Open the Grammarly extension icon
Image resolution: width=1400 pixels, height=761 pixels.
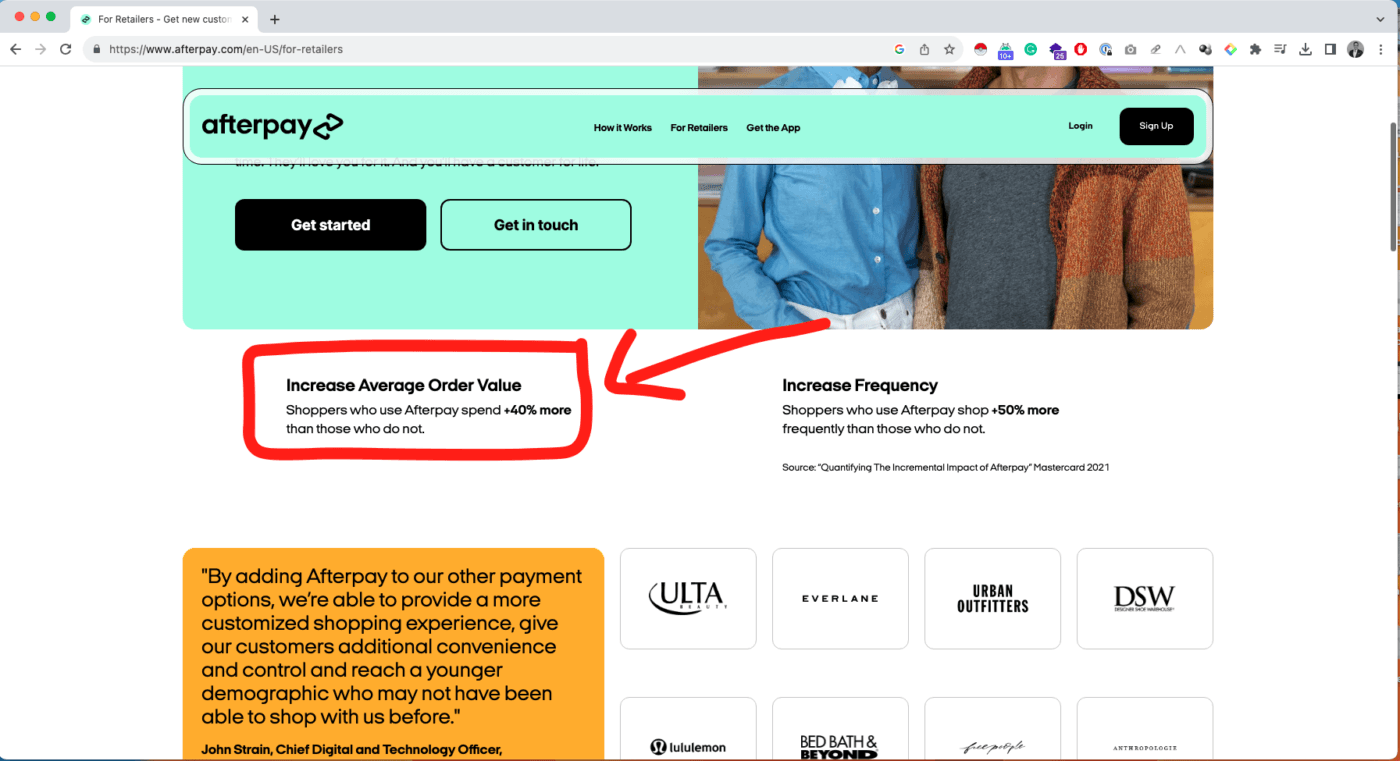click(1031, 48)
